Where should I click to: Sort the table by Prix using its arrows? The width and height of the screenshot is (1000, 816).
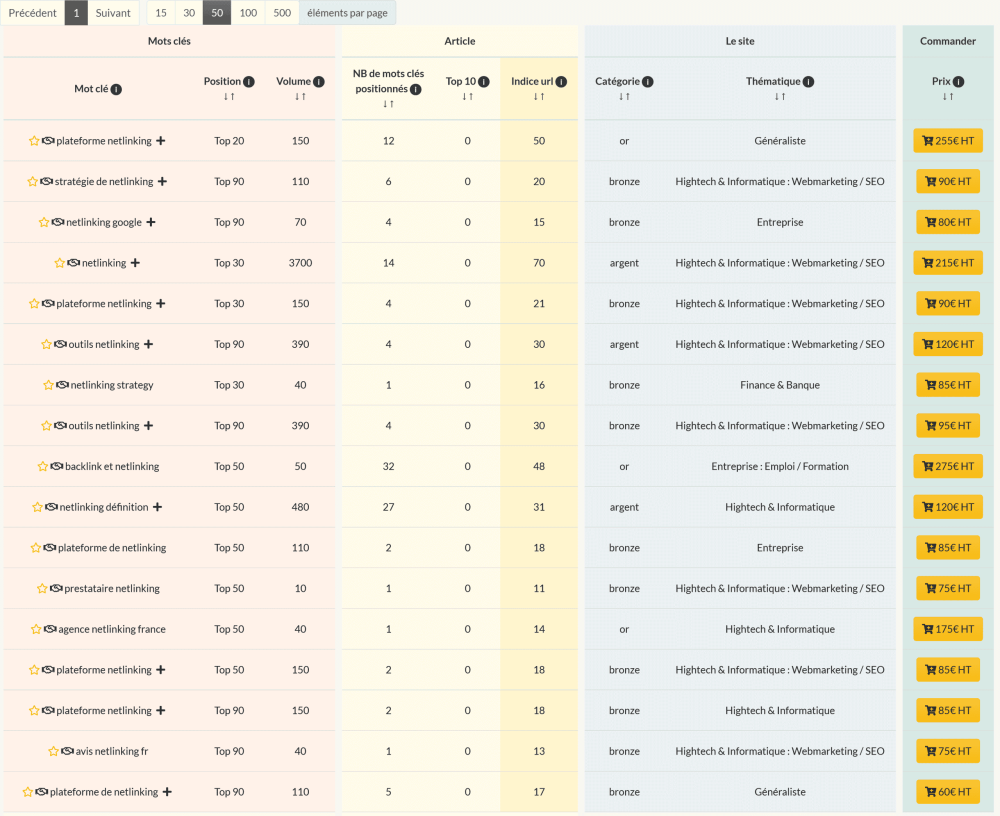(948, 97)
